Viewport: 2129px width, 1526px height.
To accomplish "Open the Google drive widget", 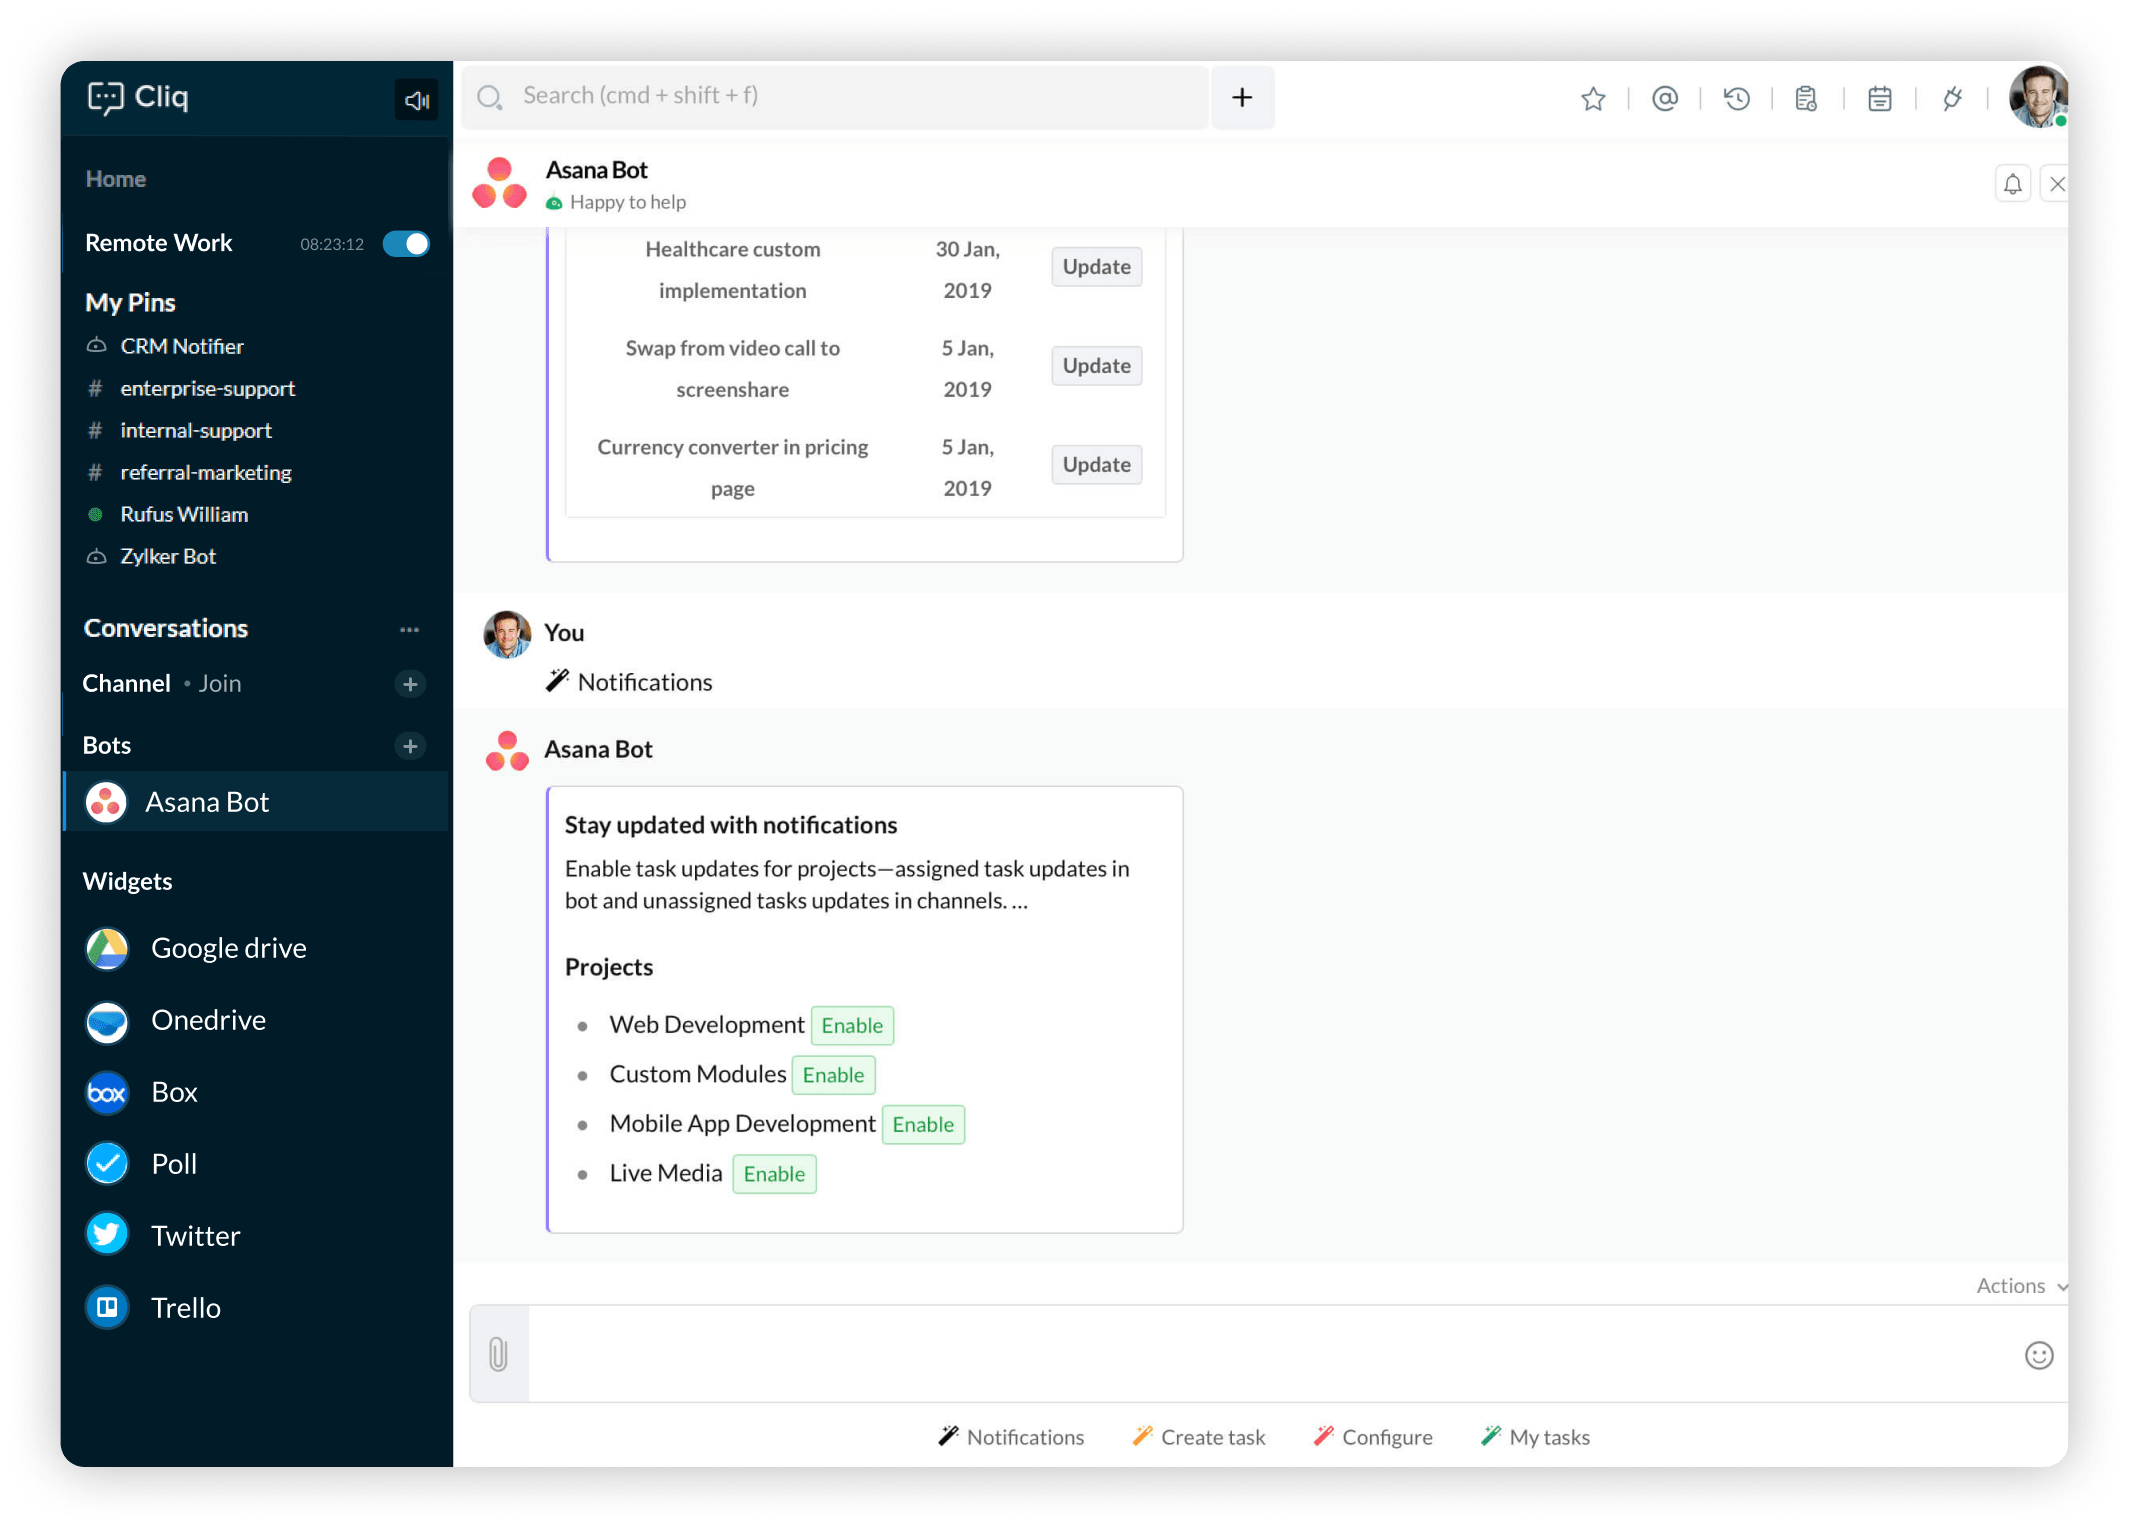I will click(x=197, y=948).
